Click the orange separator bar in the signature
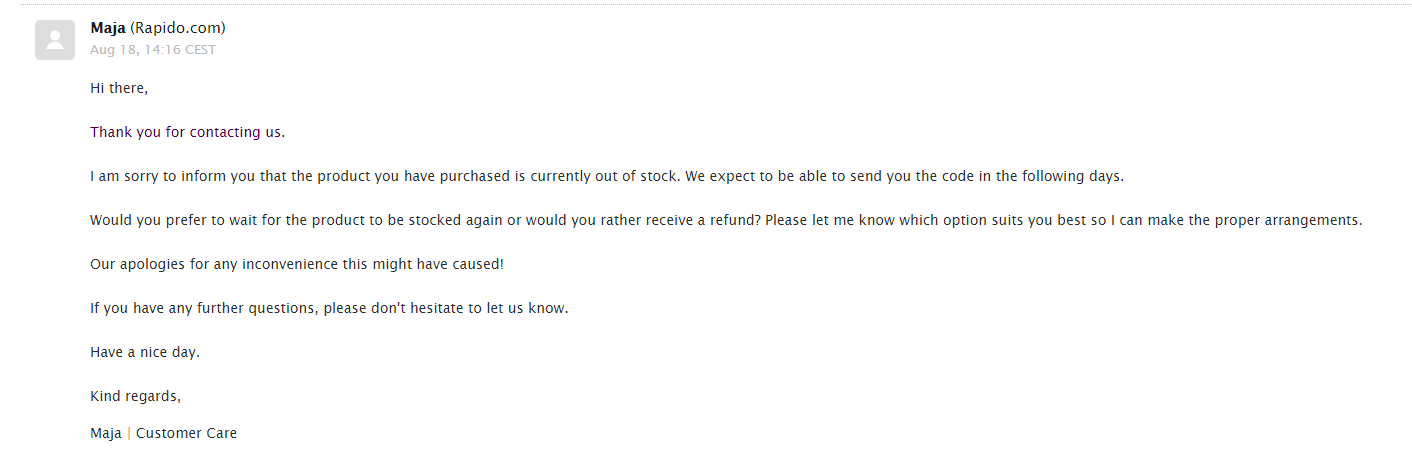The image size is (1412, 467). click(x=129, y=434)
